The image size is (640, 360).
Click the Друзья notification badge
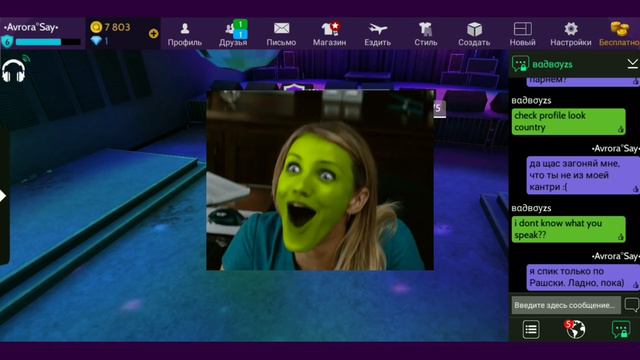pyautogui.click(x=240, y=29)
